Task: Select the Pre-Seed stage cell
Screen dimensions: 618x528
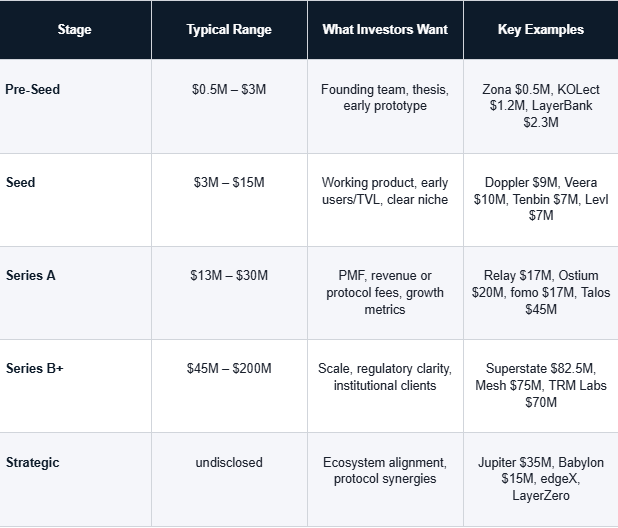Action: 75,106
